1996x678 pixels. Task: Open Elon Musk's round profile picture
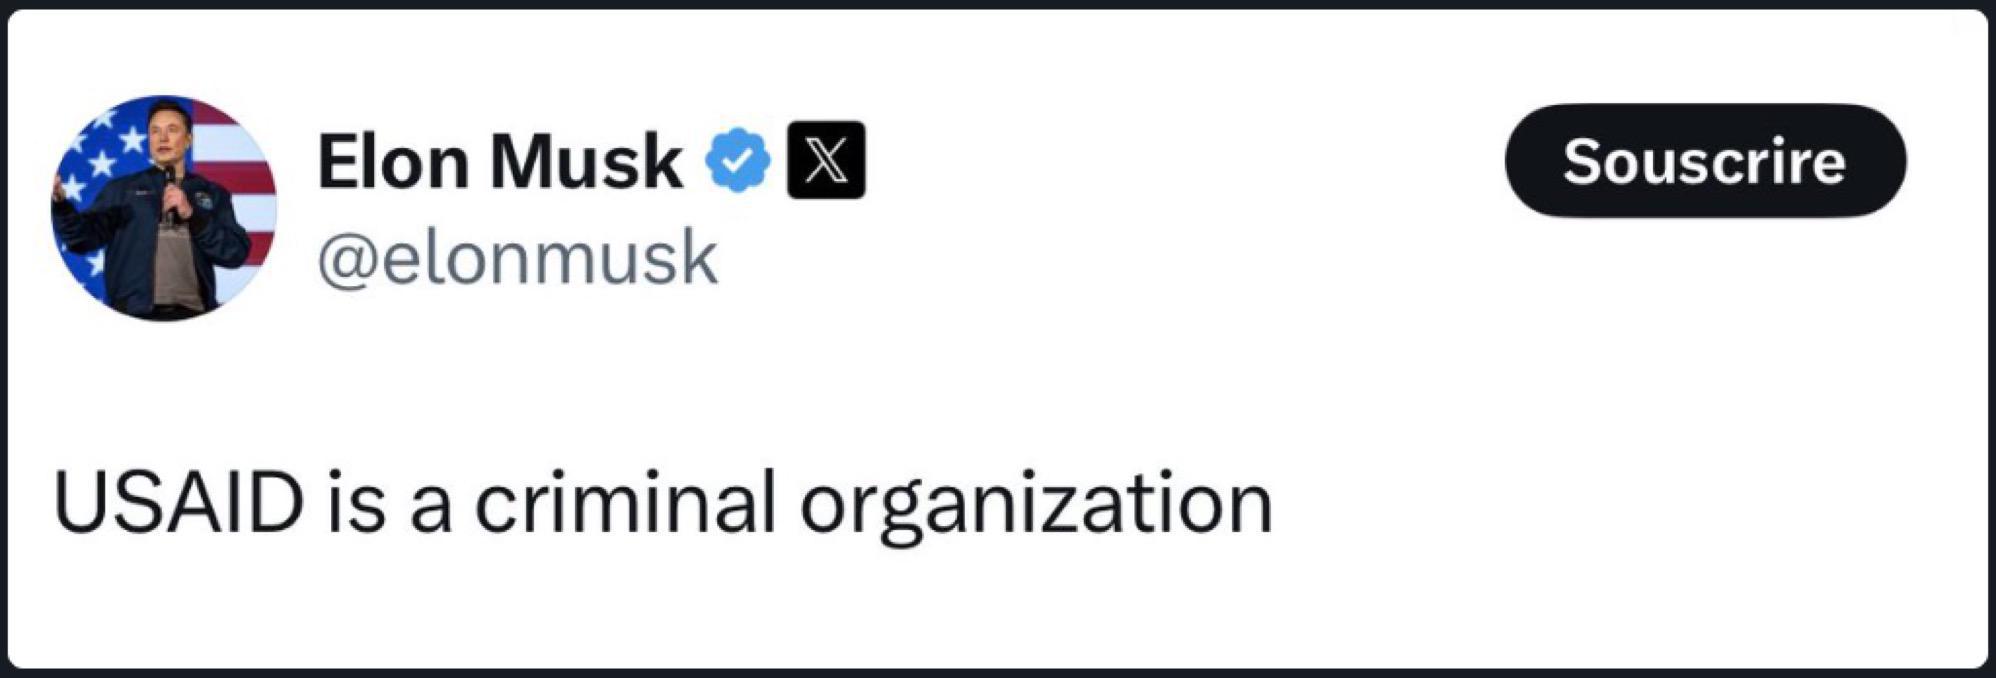click(164, 208)
